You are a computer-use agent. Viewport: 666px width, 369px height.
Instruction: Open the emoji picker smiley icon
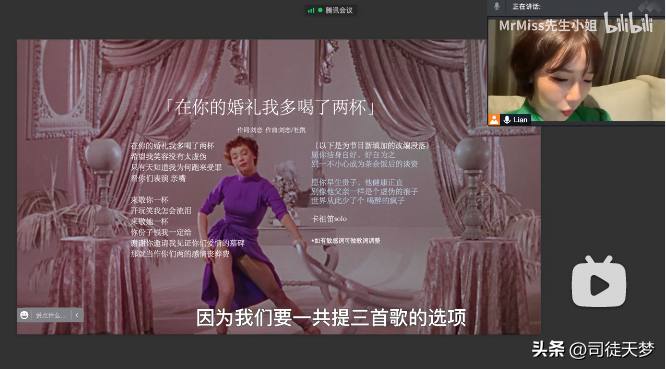(24, 315)
